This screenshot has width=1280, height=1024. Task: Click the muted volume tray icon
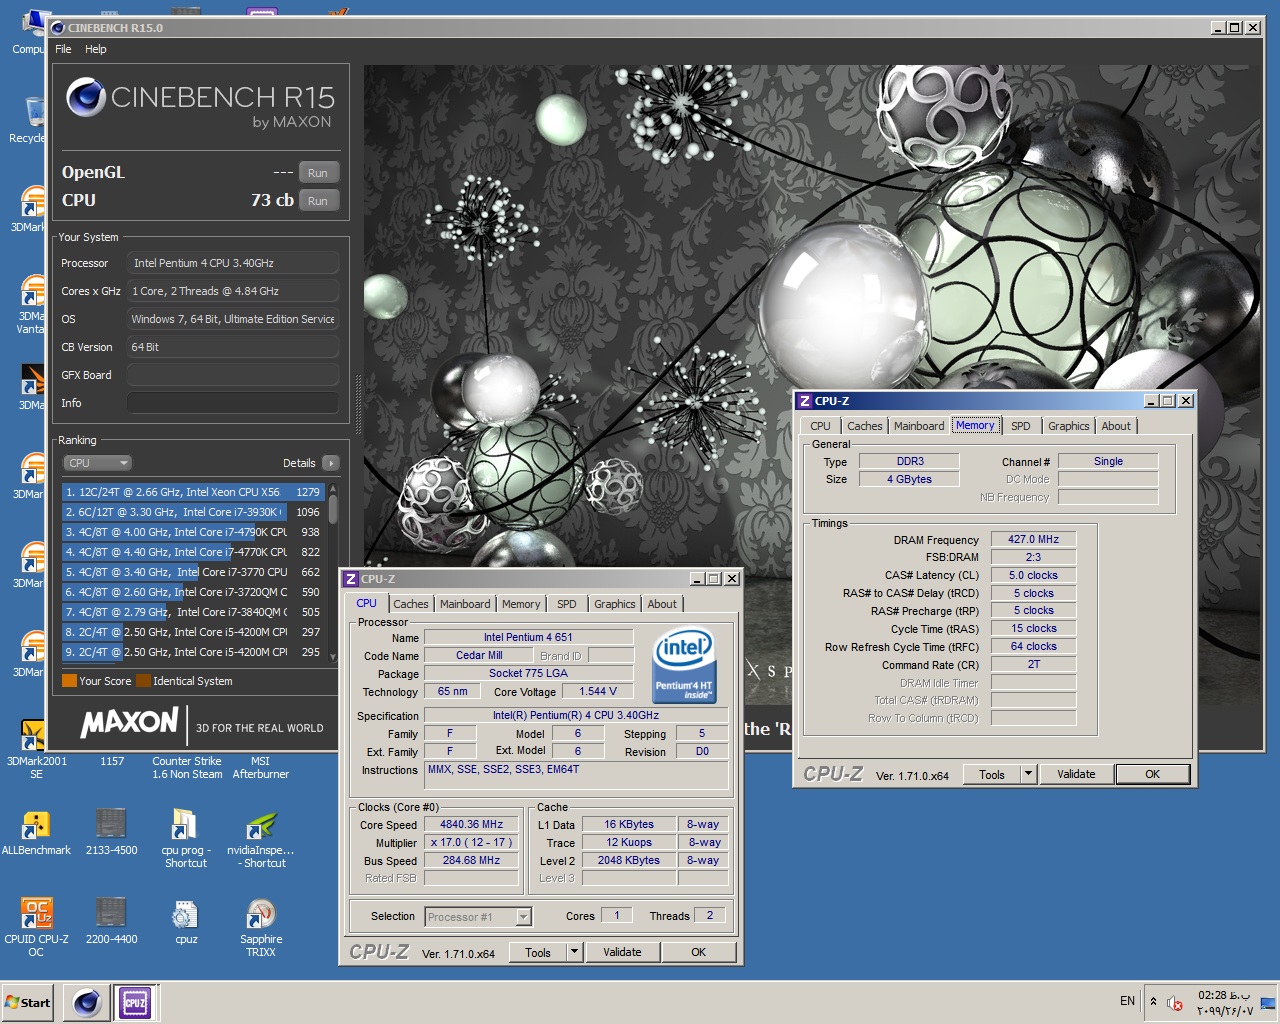coord(1176,1002)
